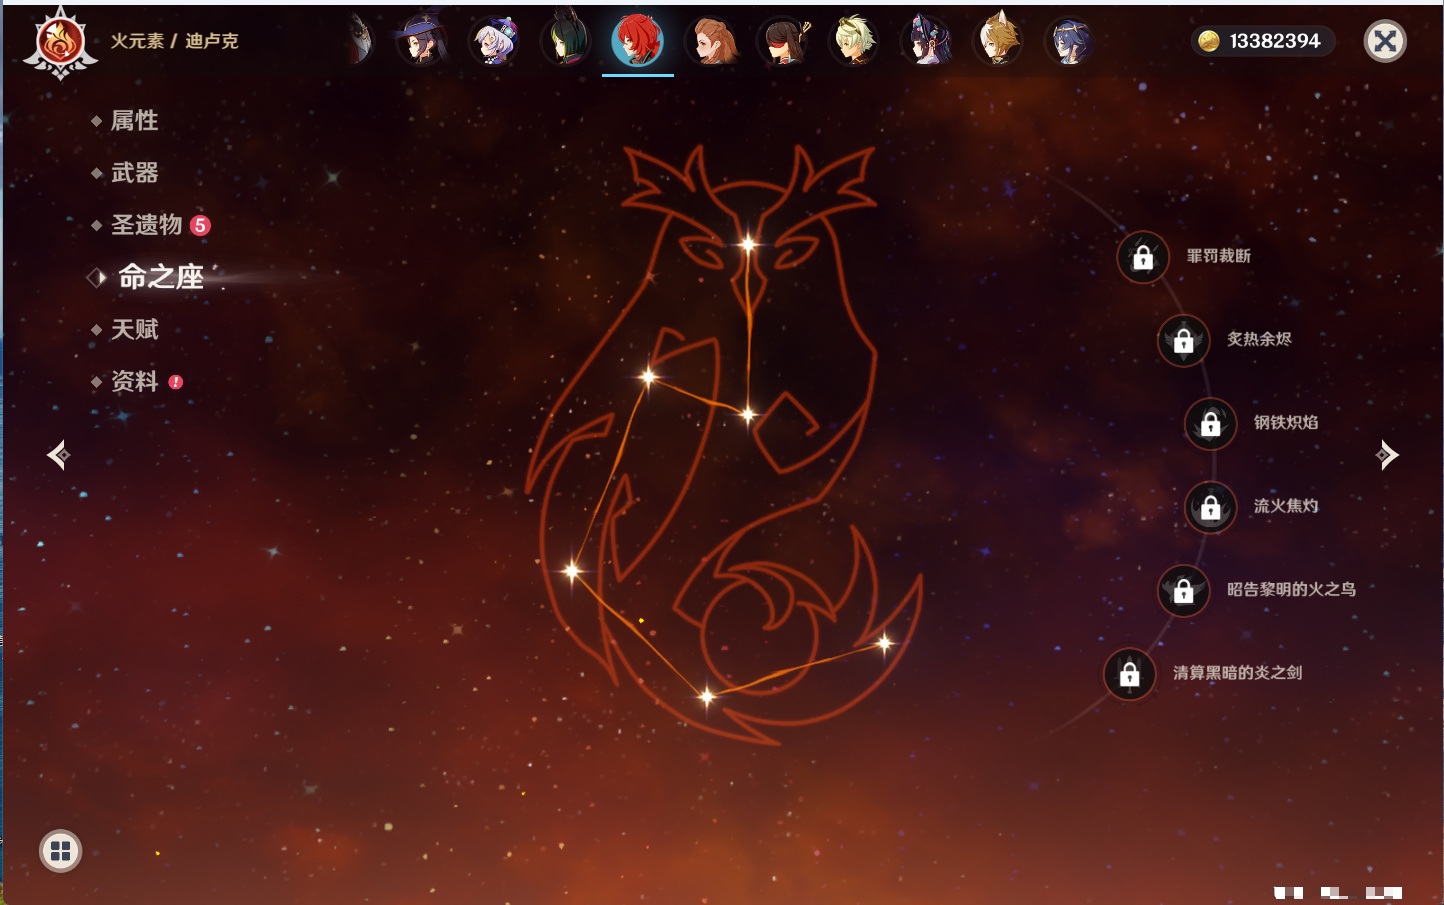The width and height of the screenshot is (1444, 905).
Task: Open the 武器 weapon tab
Action: pos(134,173)
